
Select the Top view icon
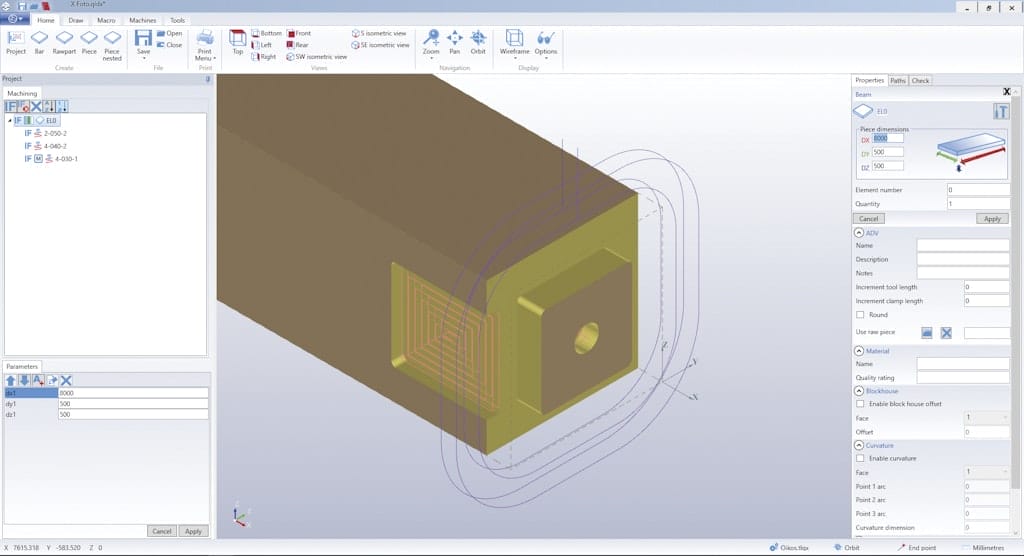pyautogui.click(x=238, y=40)
